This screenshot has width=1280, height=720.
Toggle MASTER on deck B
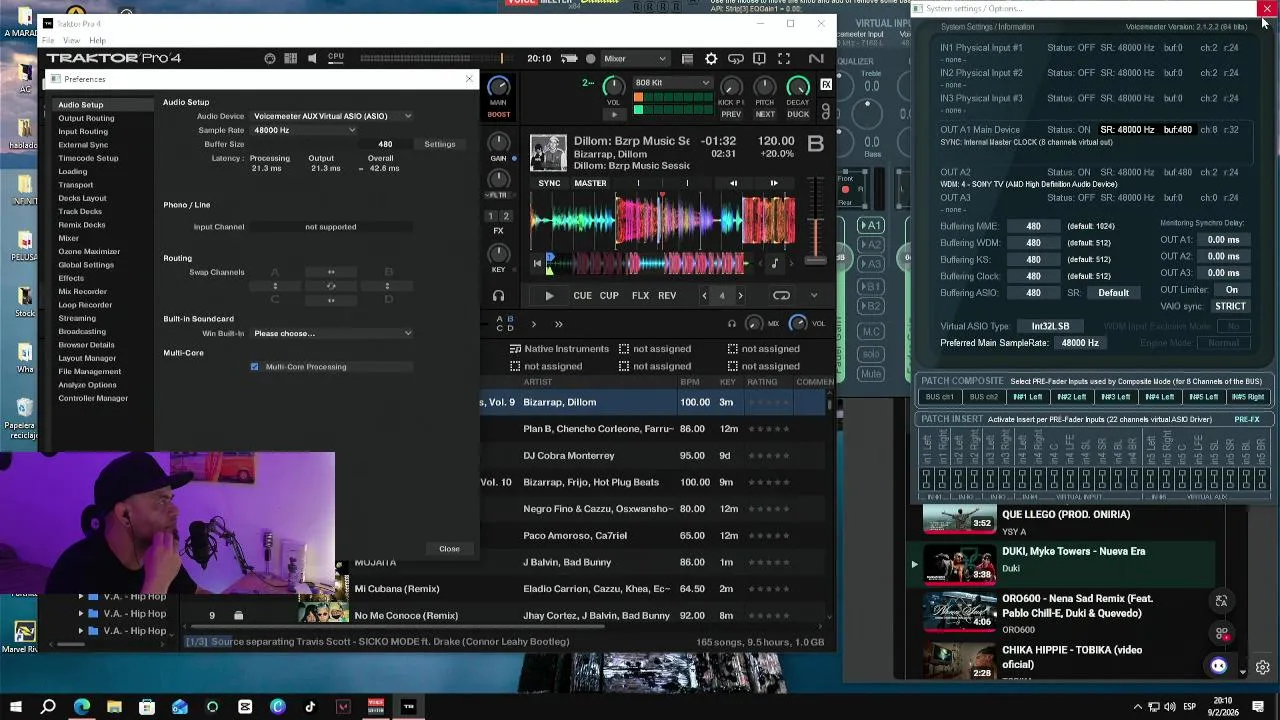click(x=590, y=183)
